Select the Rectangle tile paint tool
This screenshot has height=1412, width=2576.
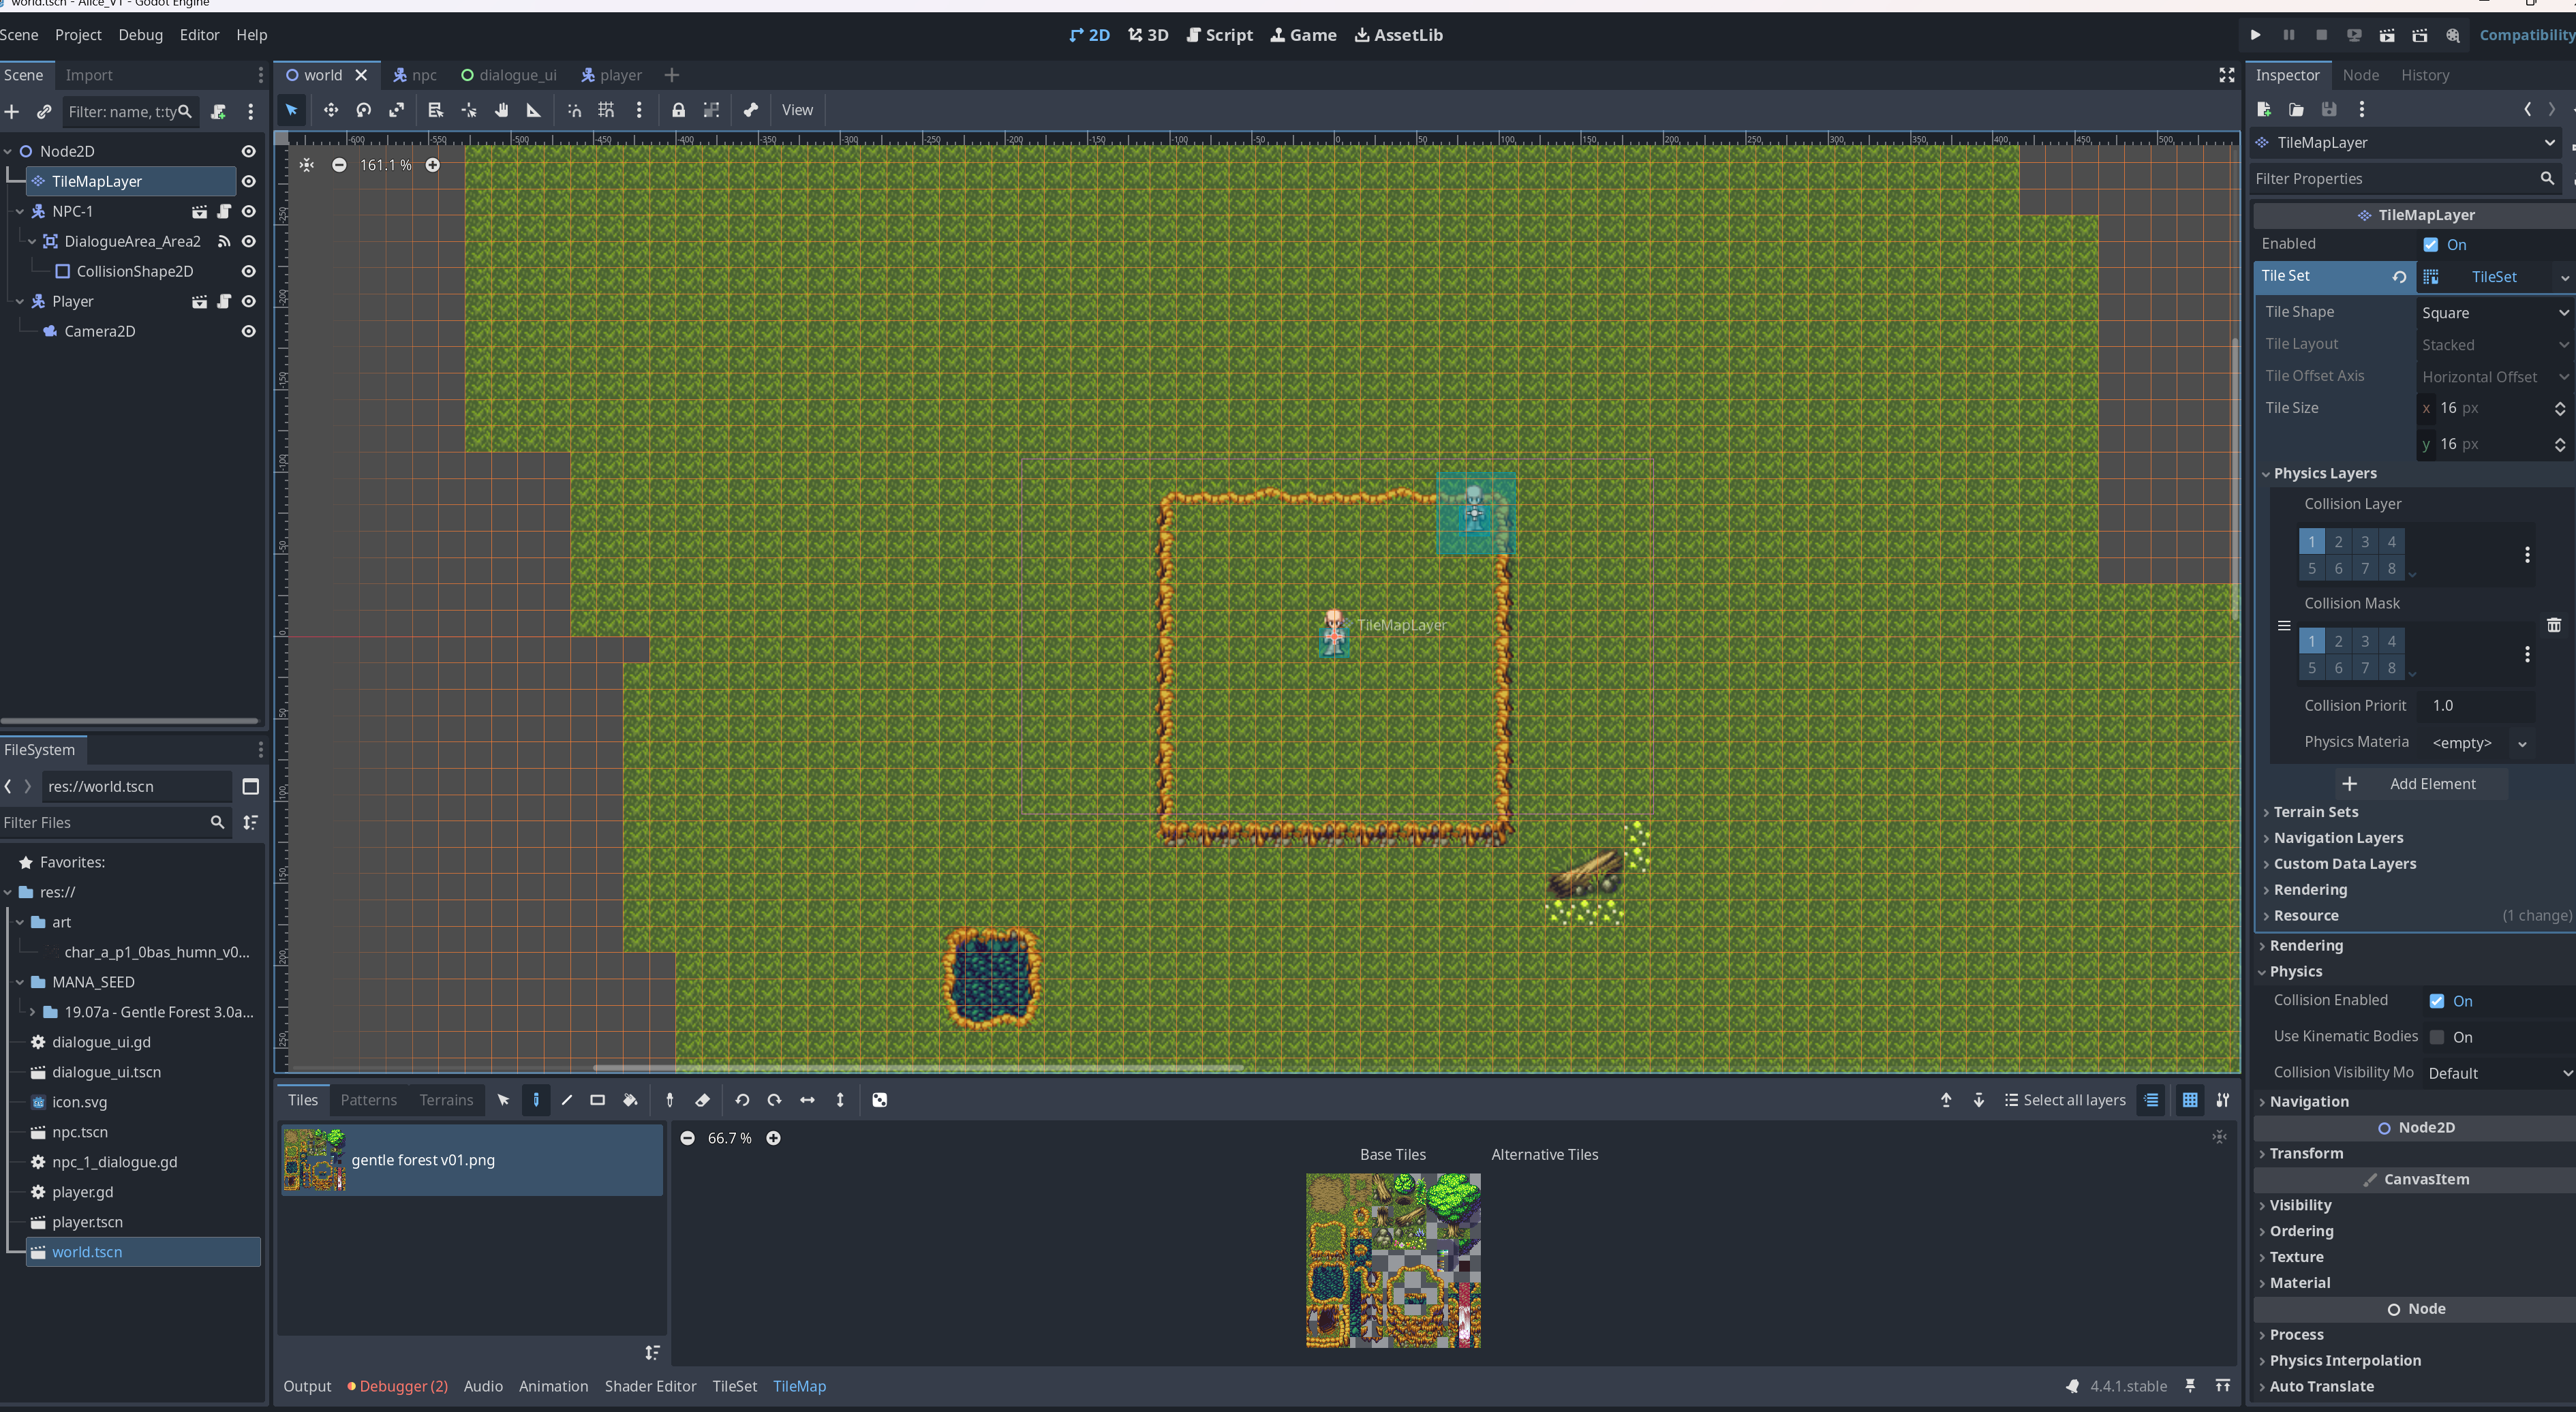click(597, 1100)
